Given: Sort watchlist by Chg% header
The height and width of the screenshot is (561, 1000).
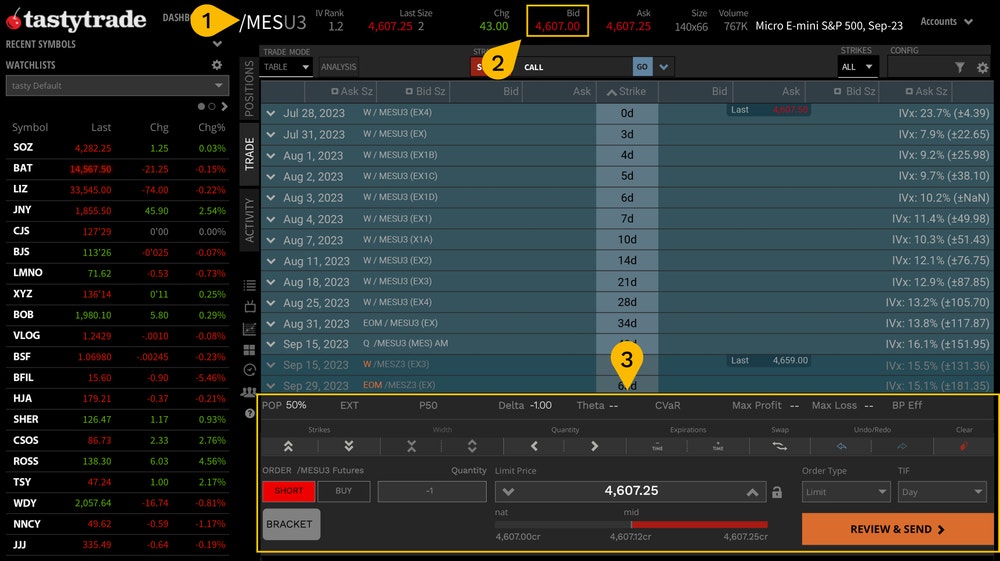Looking at the screenshot, I should 212,128.
